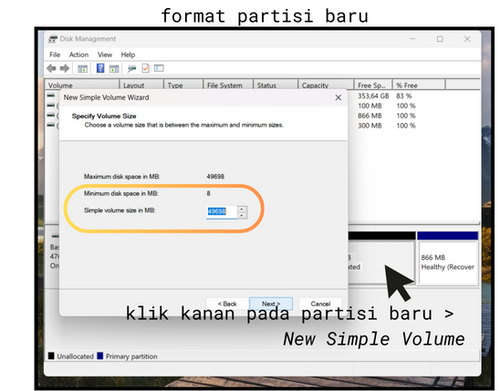Select the 866 MB Healthy Recovery partition block
The width and height of the screenshot is (500, 391).
click(x=448, y=259)
